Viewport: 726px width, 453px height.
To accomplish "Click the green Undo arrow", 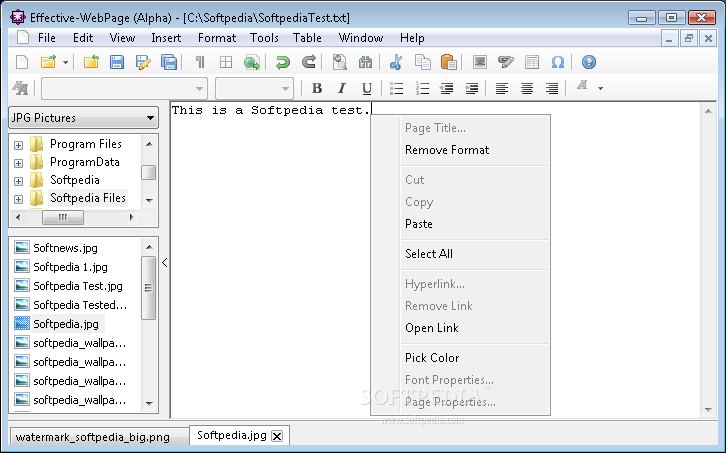I will tap(282, 62).
